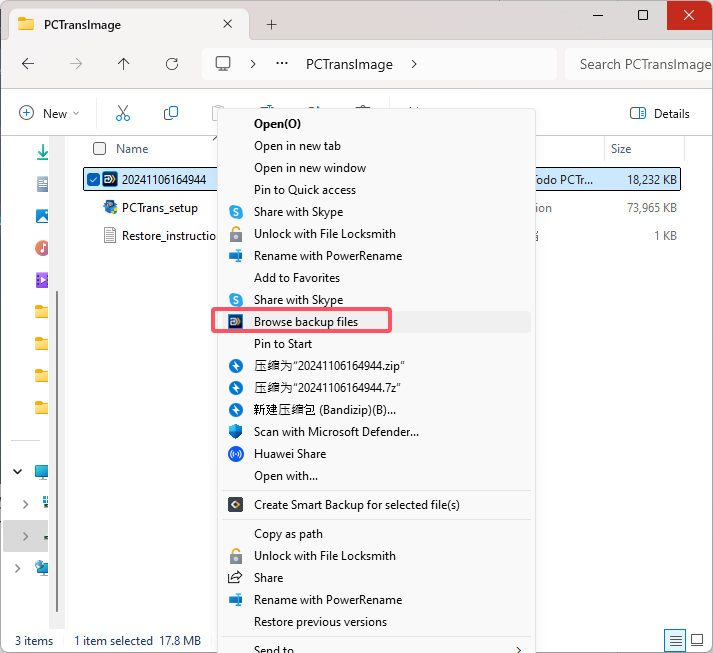Toggle the Details pane

click(x=660, y=113)
